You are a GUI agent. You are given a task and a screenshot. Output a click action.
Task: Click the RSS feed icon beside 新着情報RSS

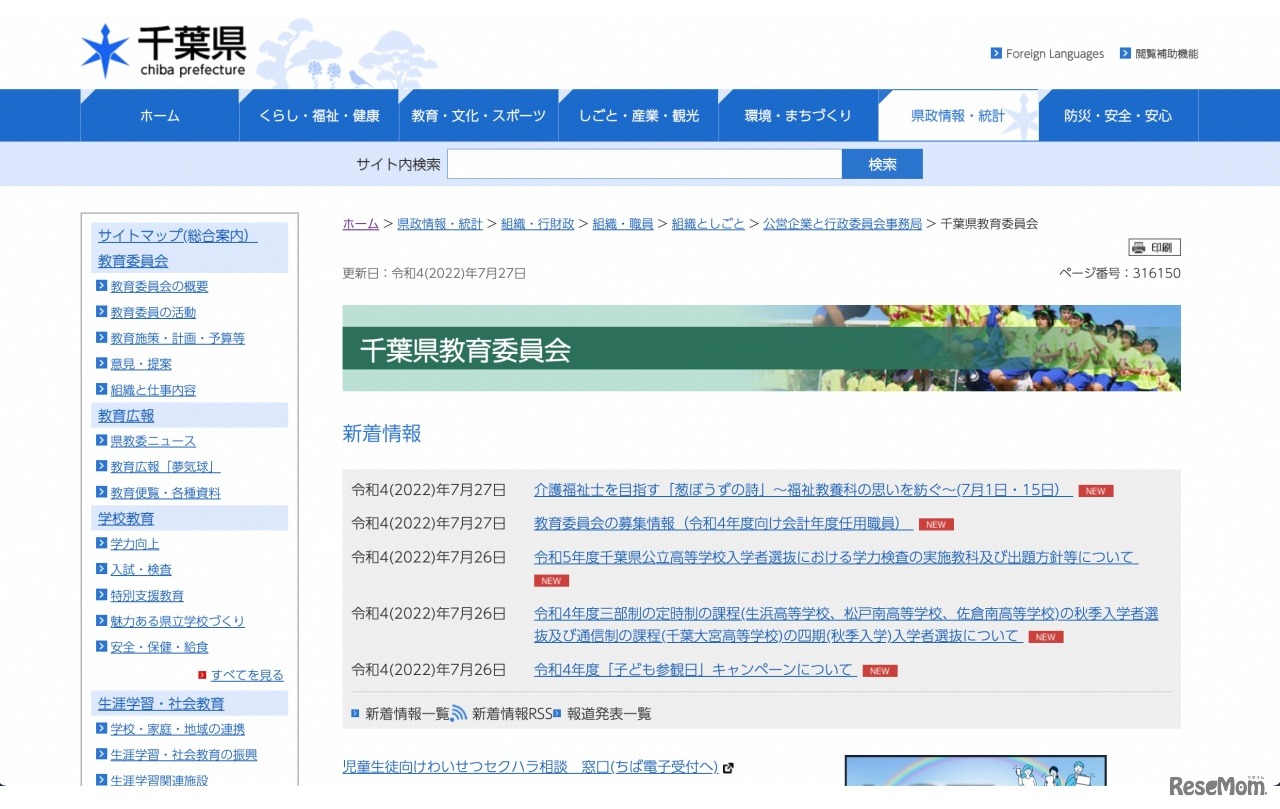[458, 713]
